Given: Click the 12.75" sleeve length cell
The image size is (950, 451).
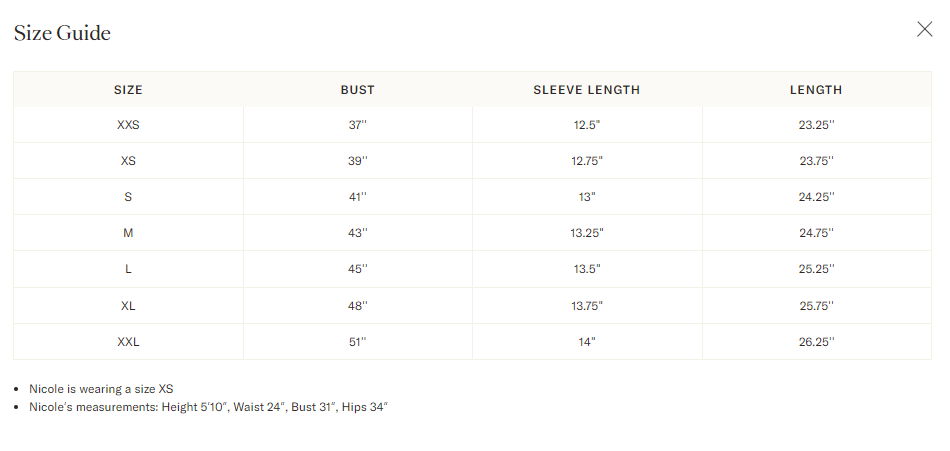Looking at the screenshot, I should [x=587, y=161].
